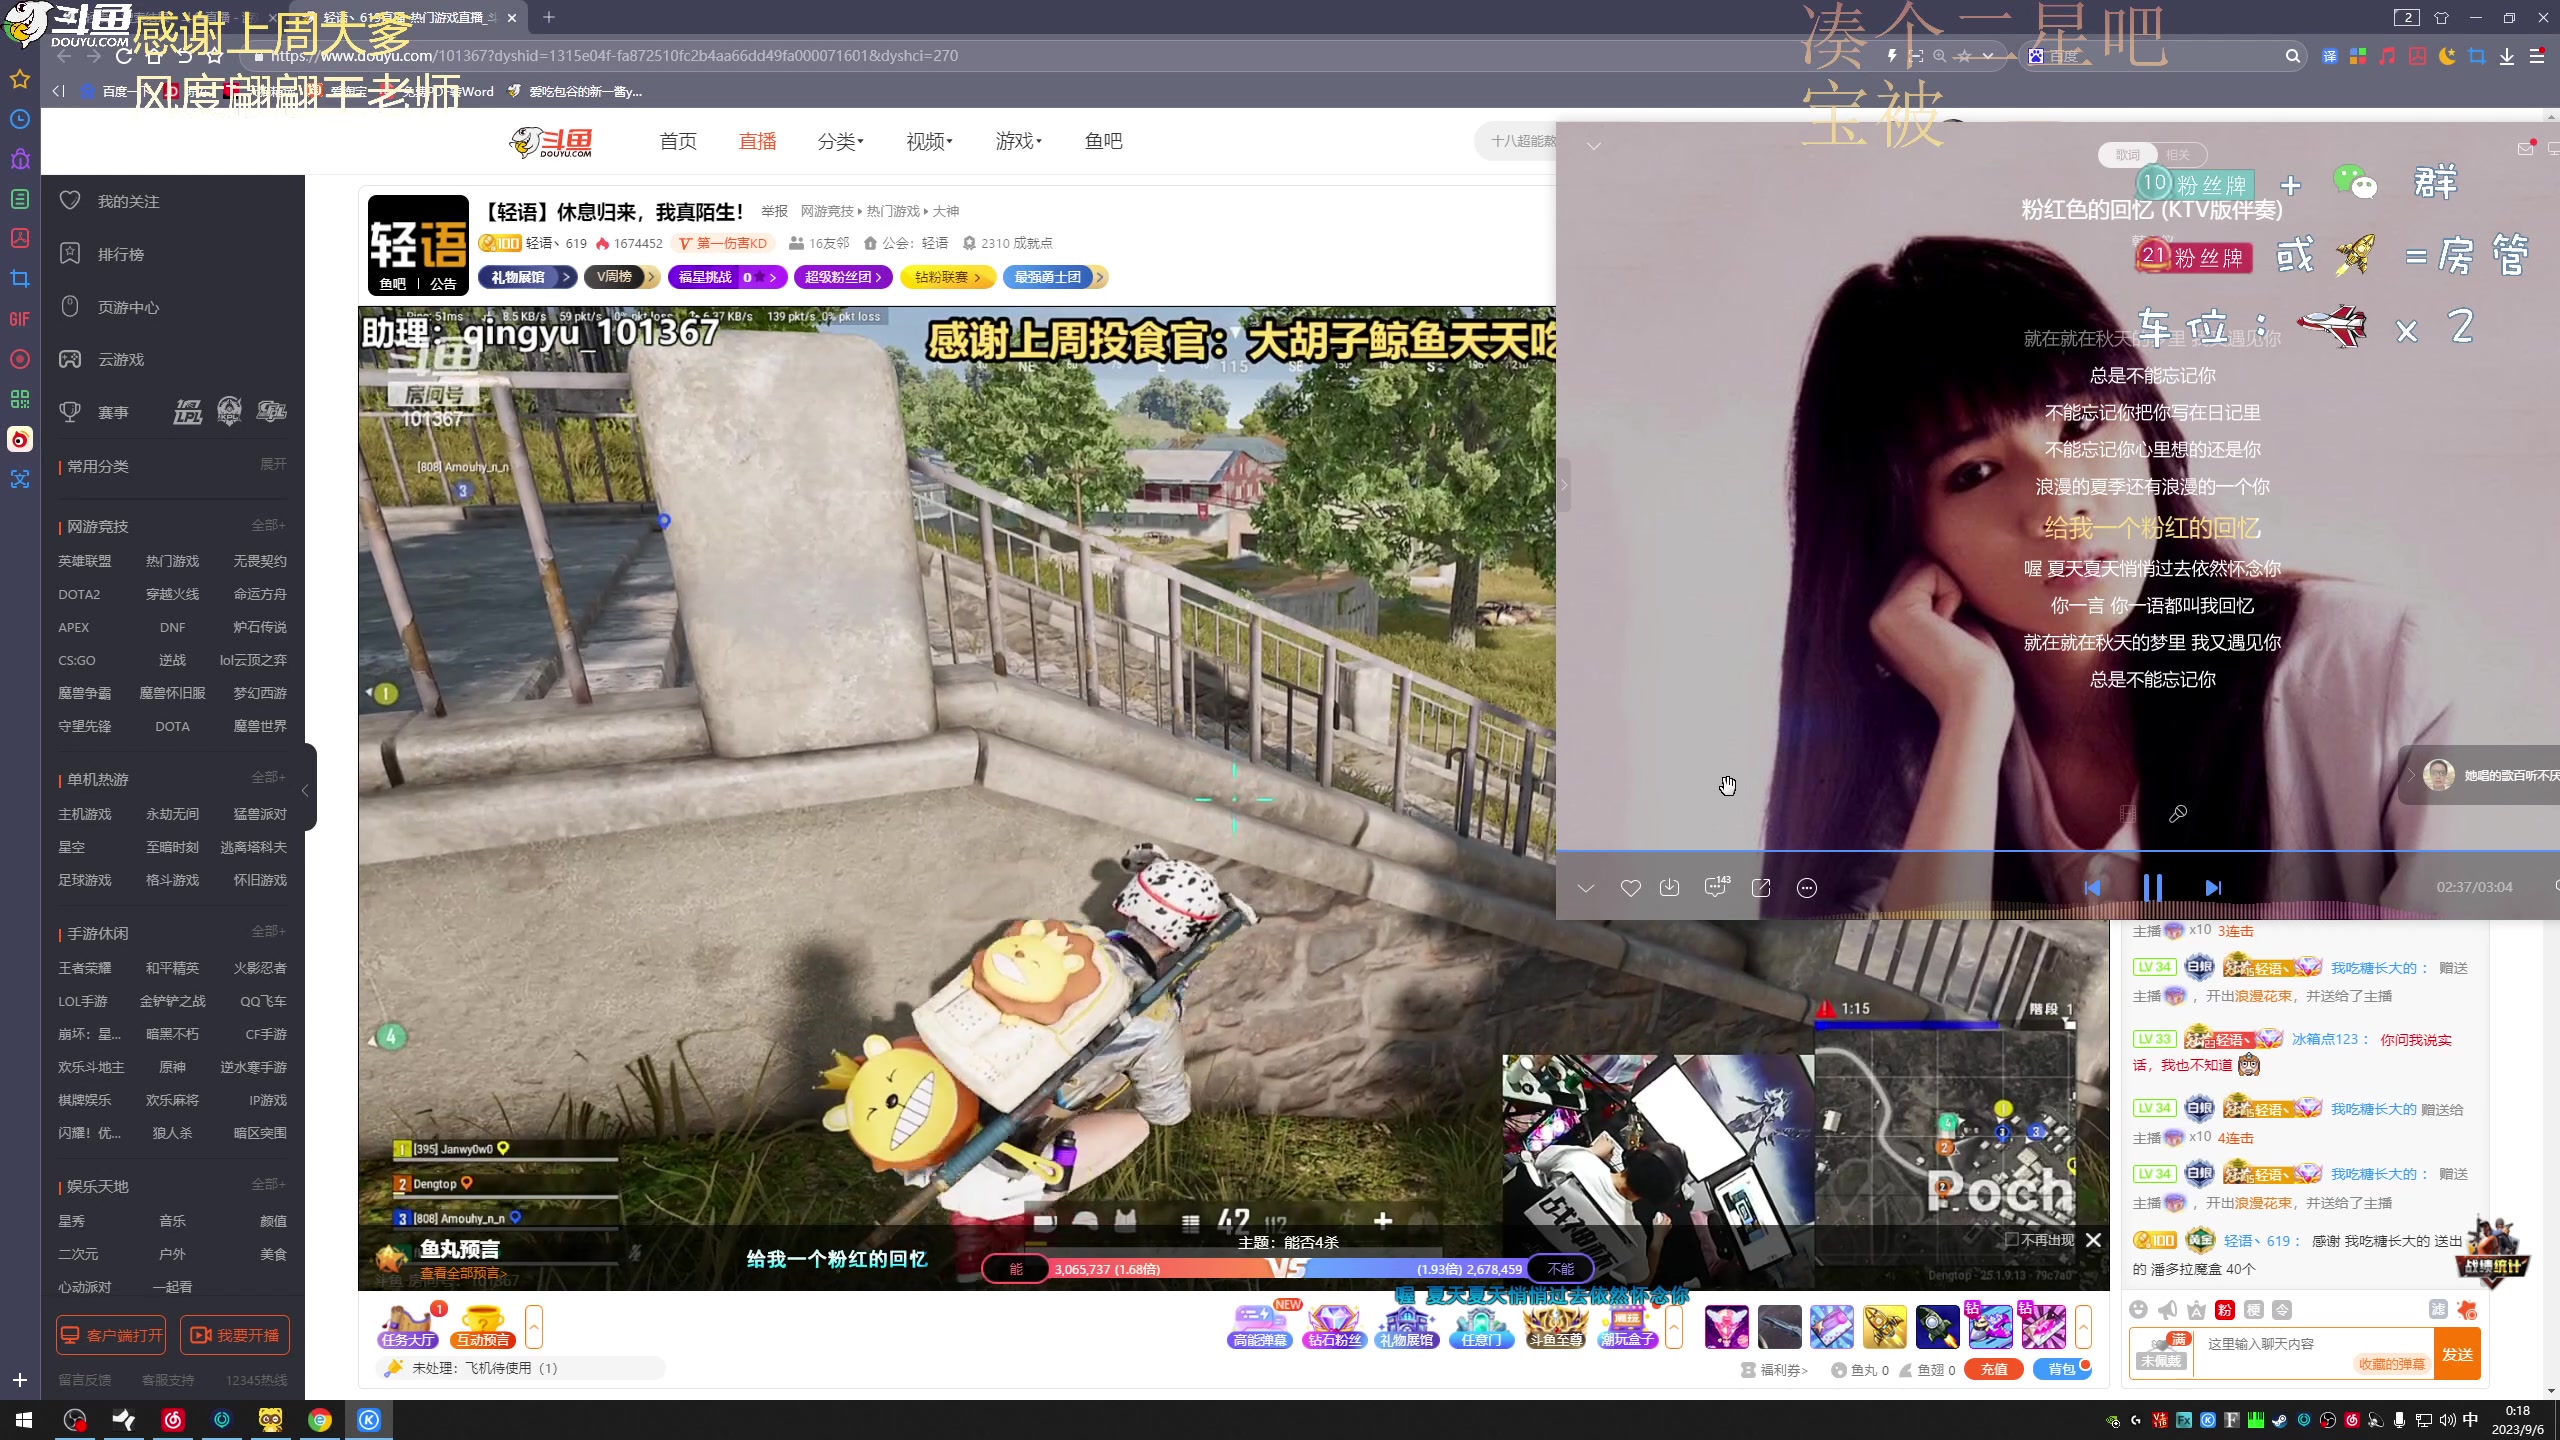This screenshot has height=1440, width=2560.
Task: Open the music player more options circle
Action: click(1806, 888)
